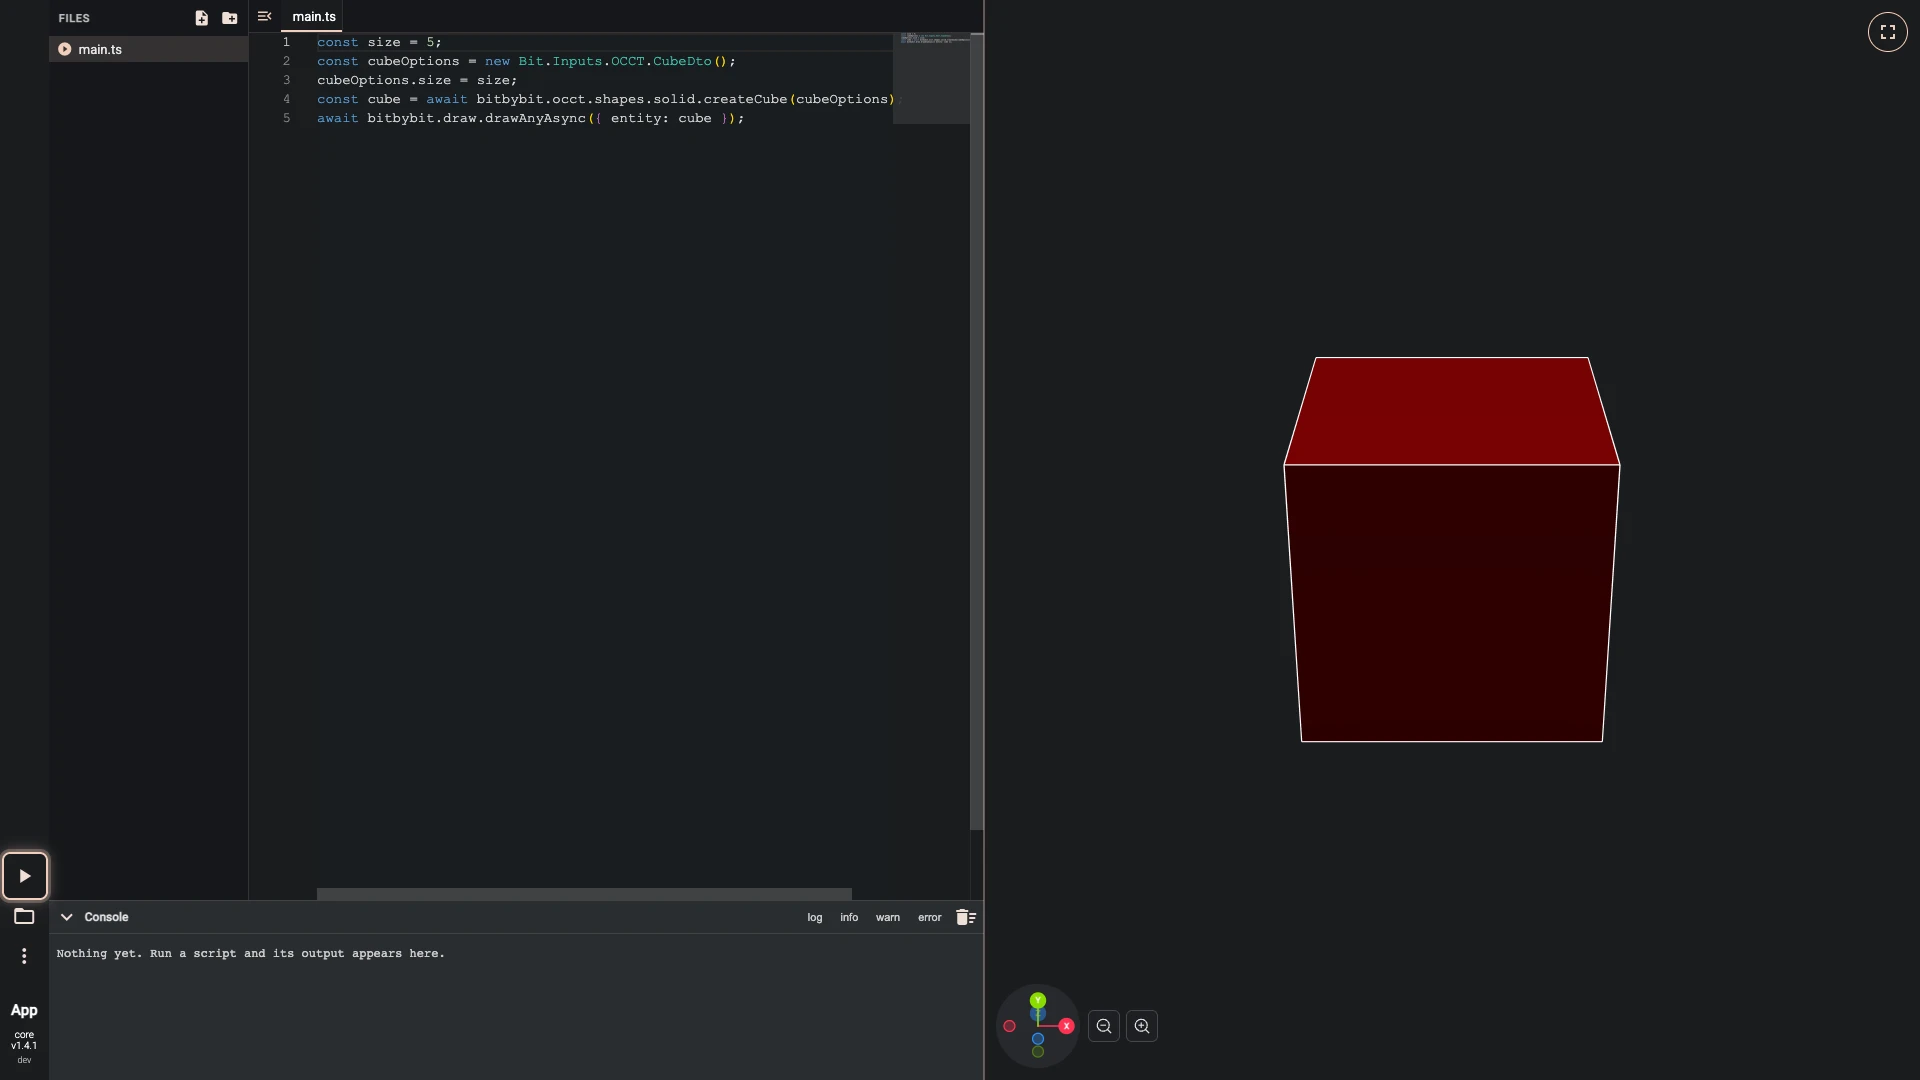
Task: Toggle the log console filter
Action: 815,917
